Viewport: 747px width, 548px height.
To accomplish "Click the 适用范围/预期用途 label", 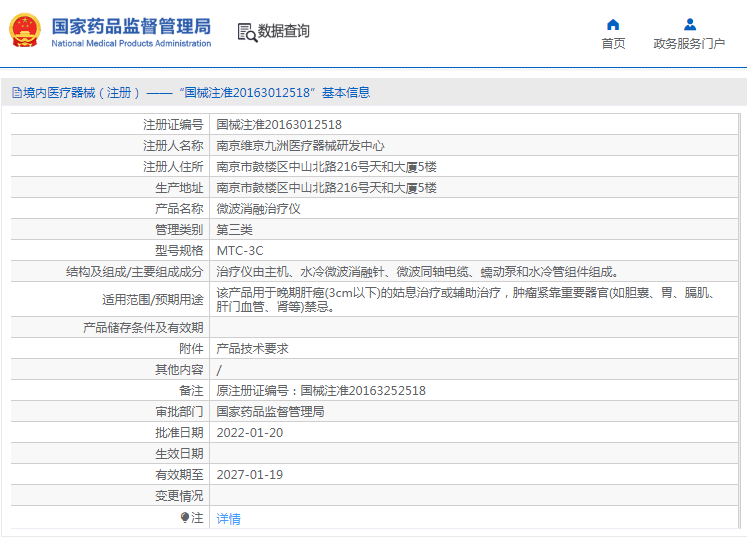I will [153, 300].
